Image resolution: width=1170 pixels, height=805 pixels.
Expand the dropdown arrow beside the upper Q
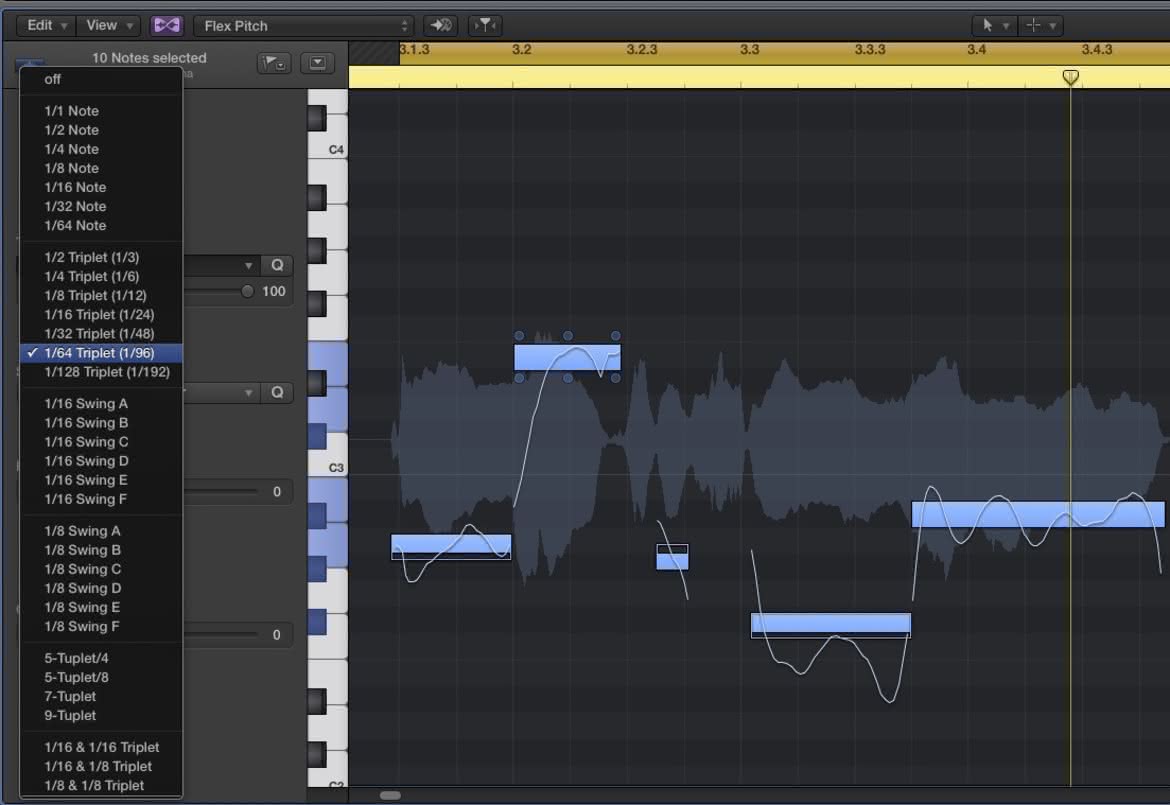click(248, 265)
